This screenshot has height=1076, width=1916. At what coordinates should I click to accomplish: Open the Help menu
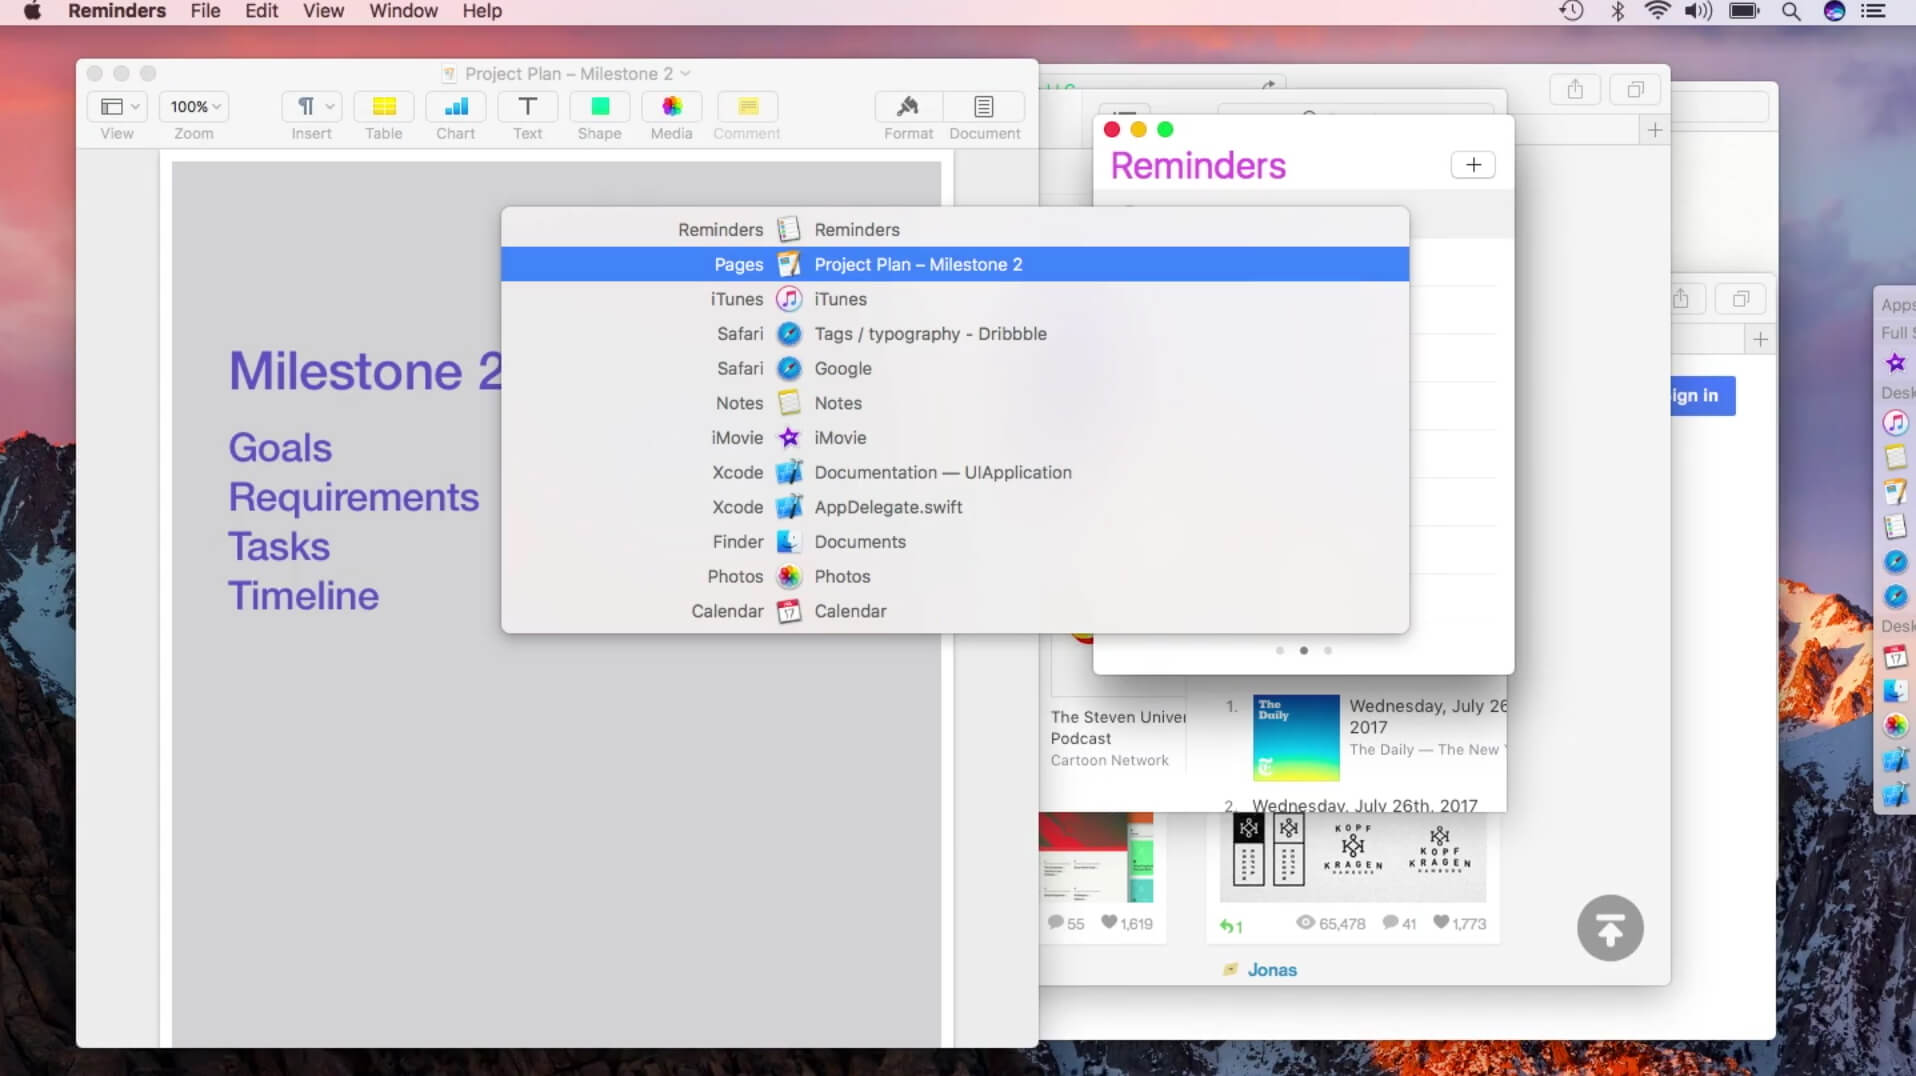click(x=482, y=11)
